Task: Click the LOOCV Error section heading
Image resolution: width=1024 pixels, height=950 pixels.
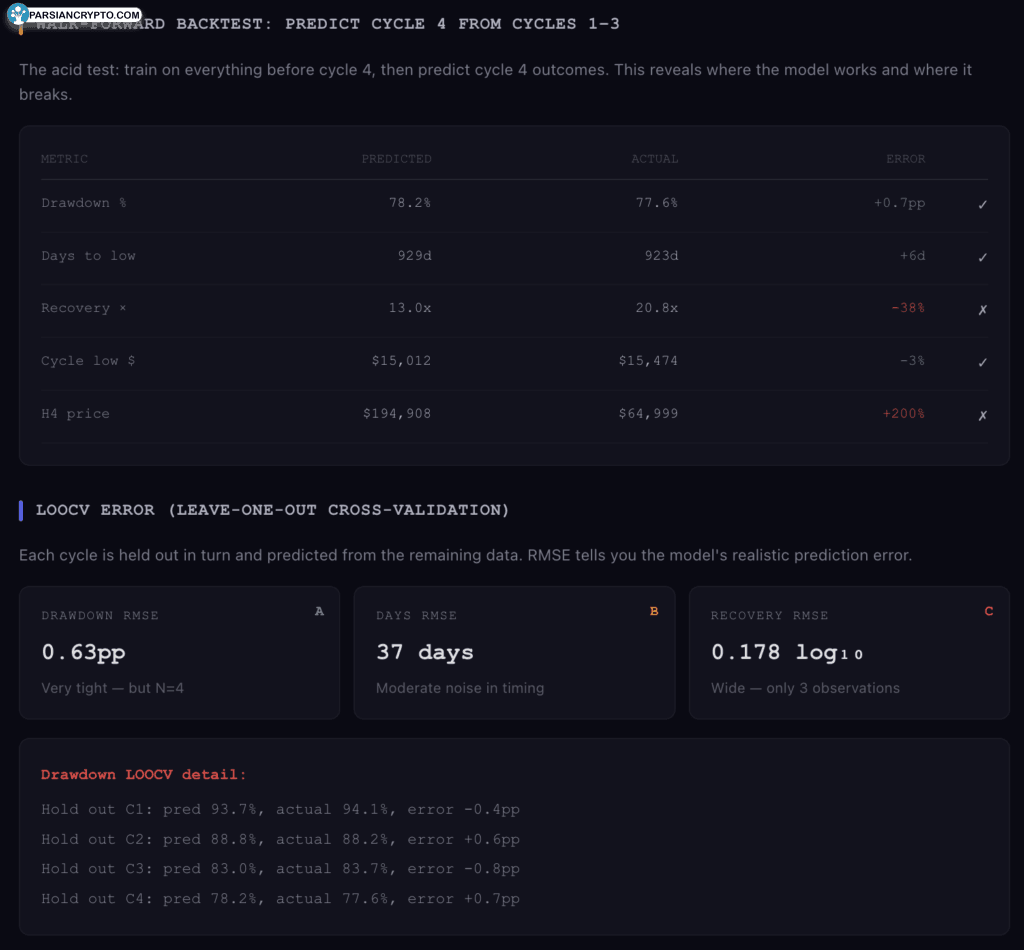Action: [x=272, y=510]
